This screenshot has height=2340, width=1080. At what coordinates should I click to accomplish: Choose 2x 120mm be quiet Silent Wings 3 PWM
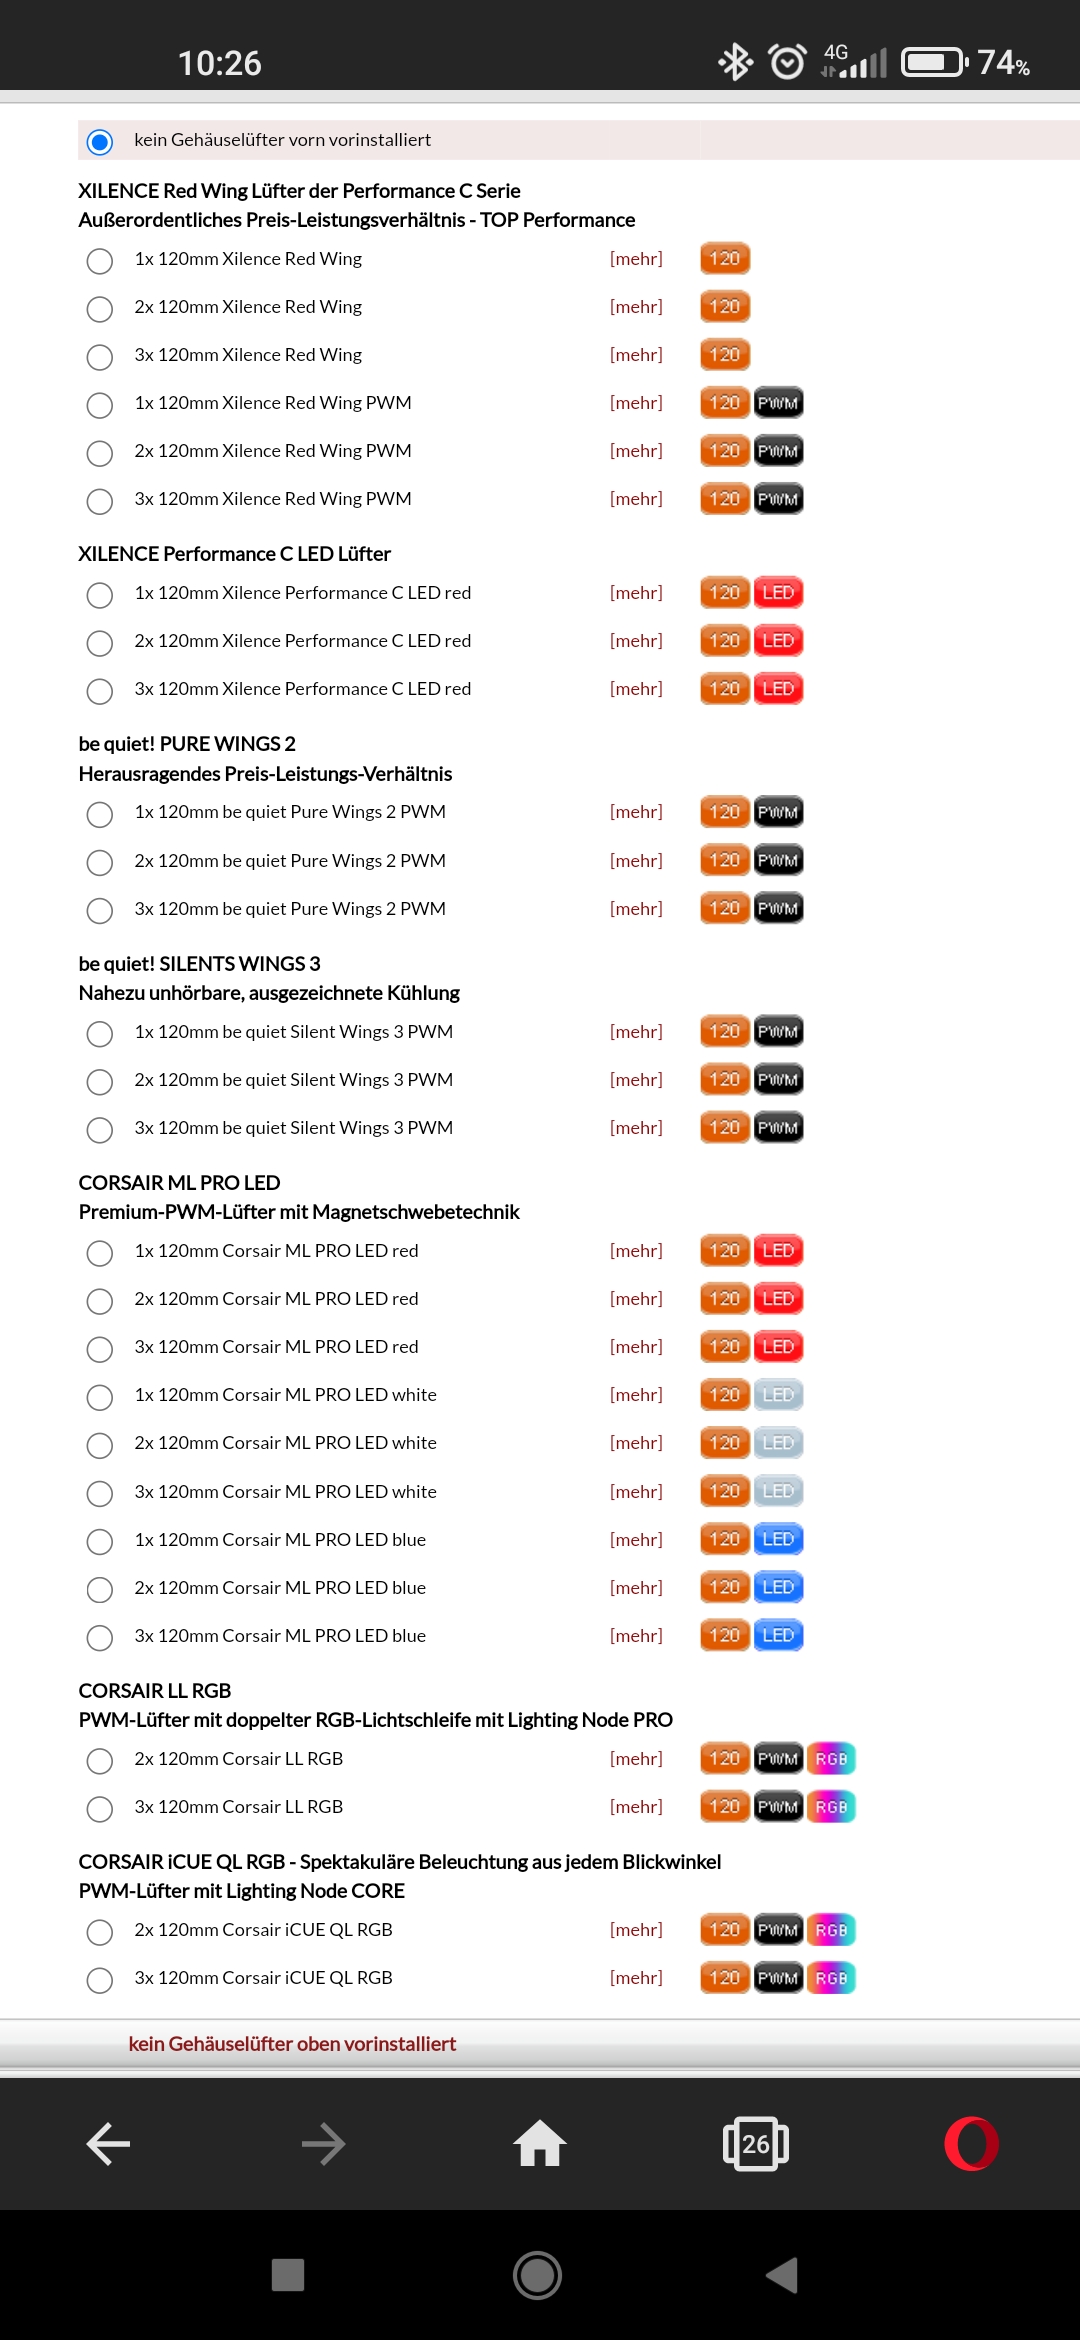(100, 1082)
